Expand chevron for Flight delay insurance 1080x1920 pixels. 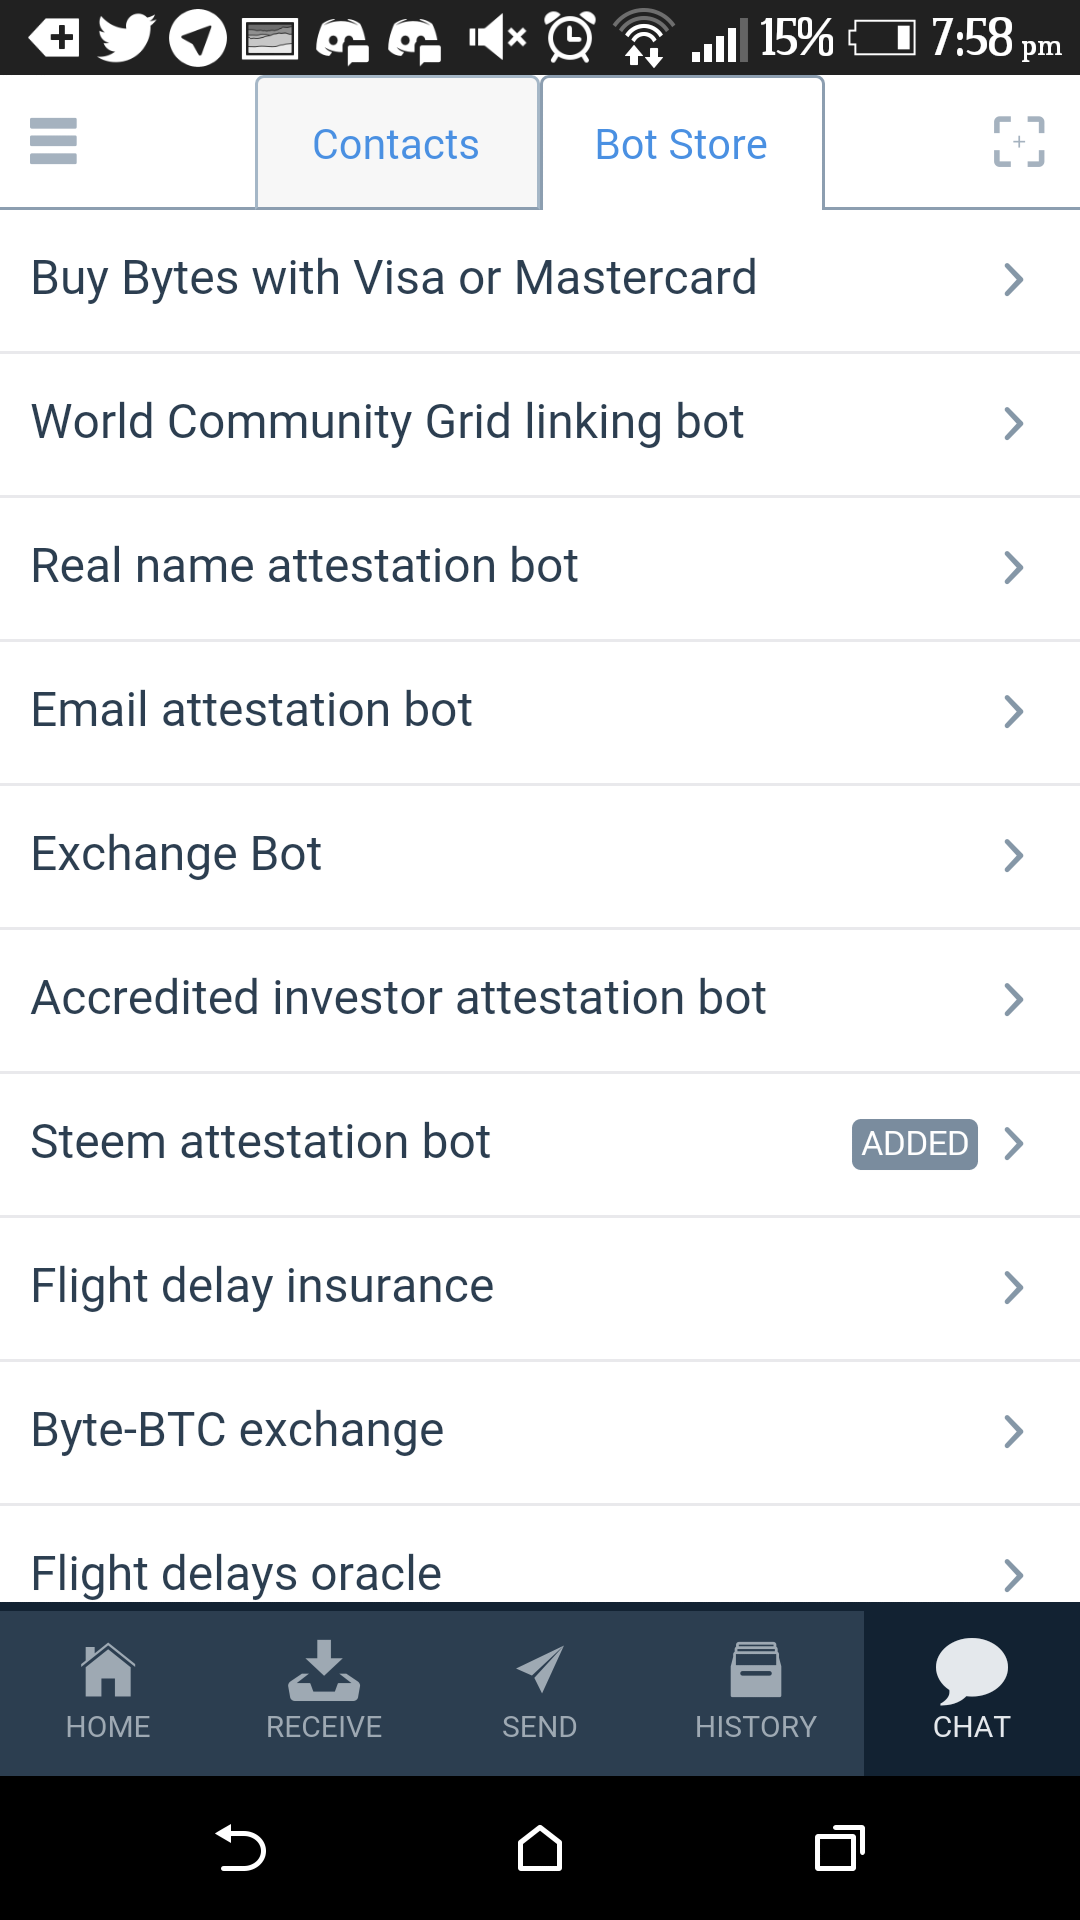tap(1013, 1288)
